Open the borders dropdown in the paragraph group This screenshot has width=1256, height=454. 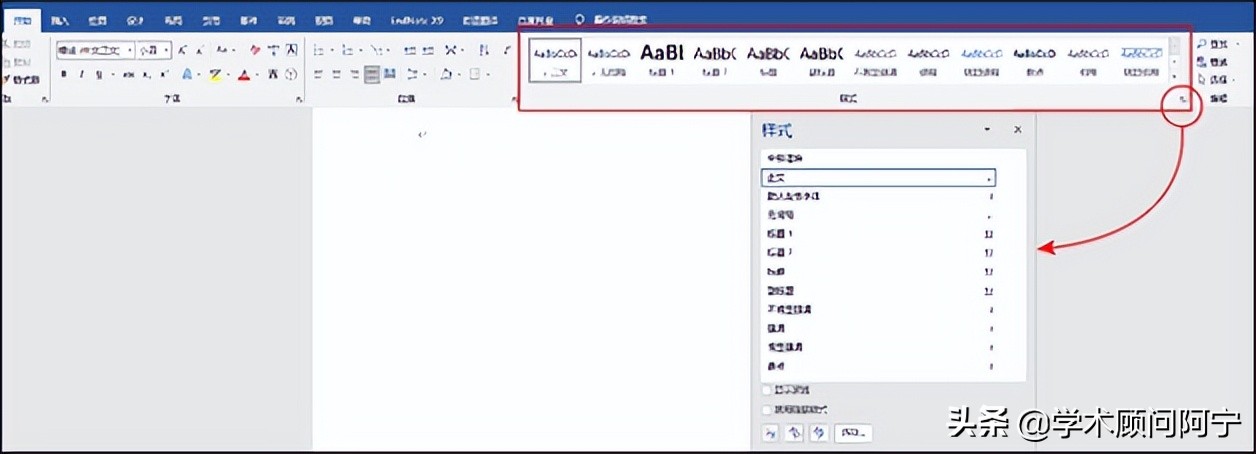click(488, 73)
